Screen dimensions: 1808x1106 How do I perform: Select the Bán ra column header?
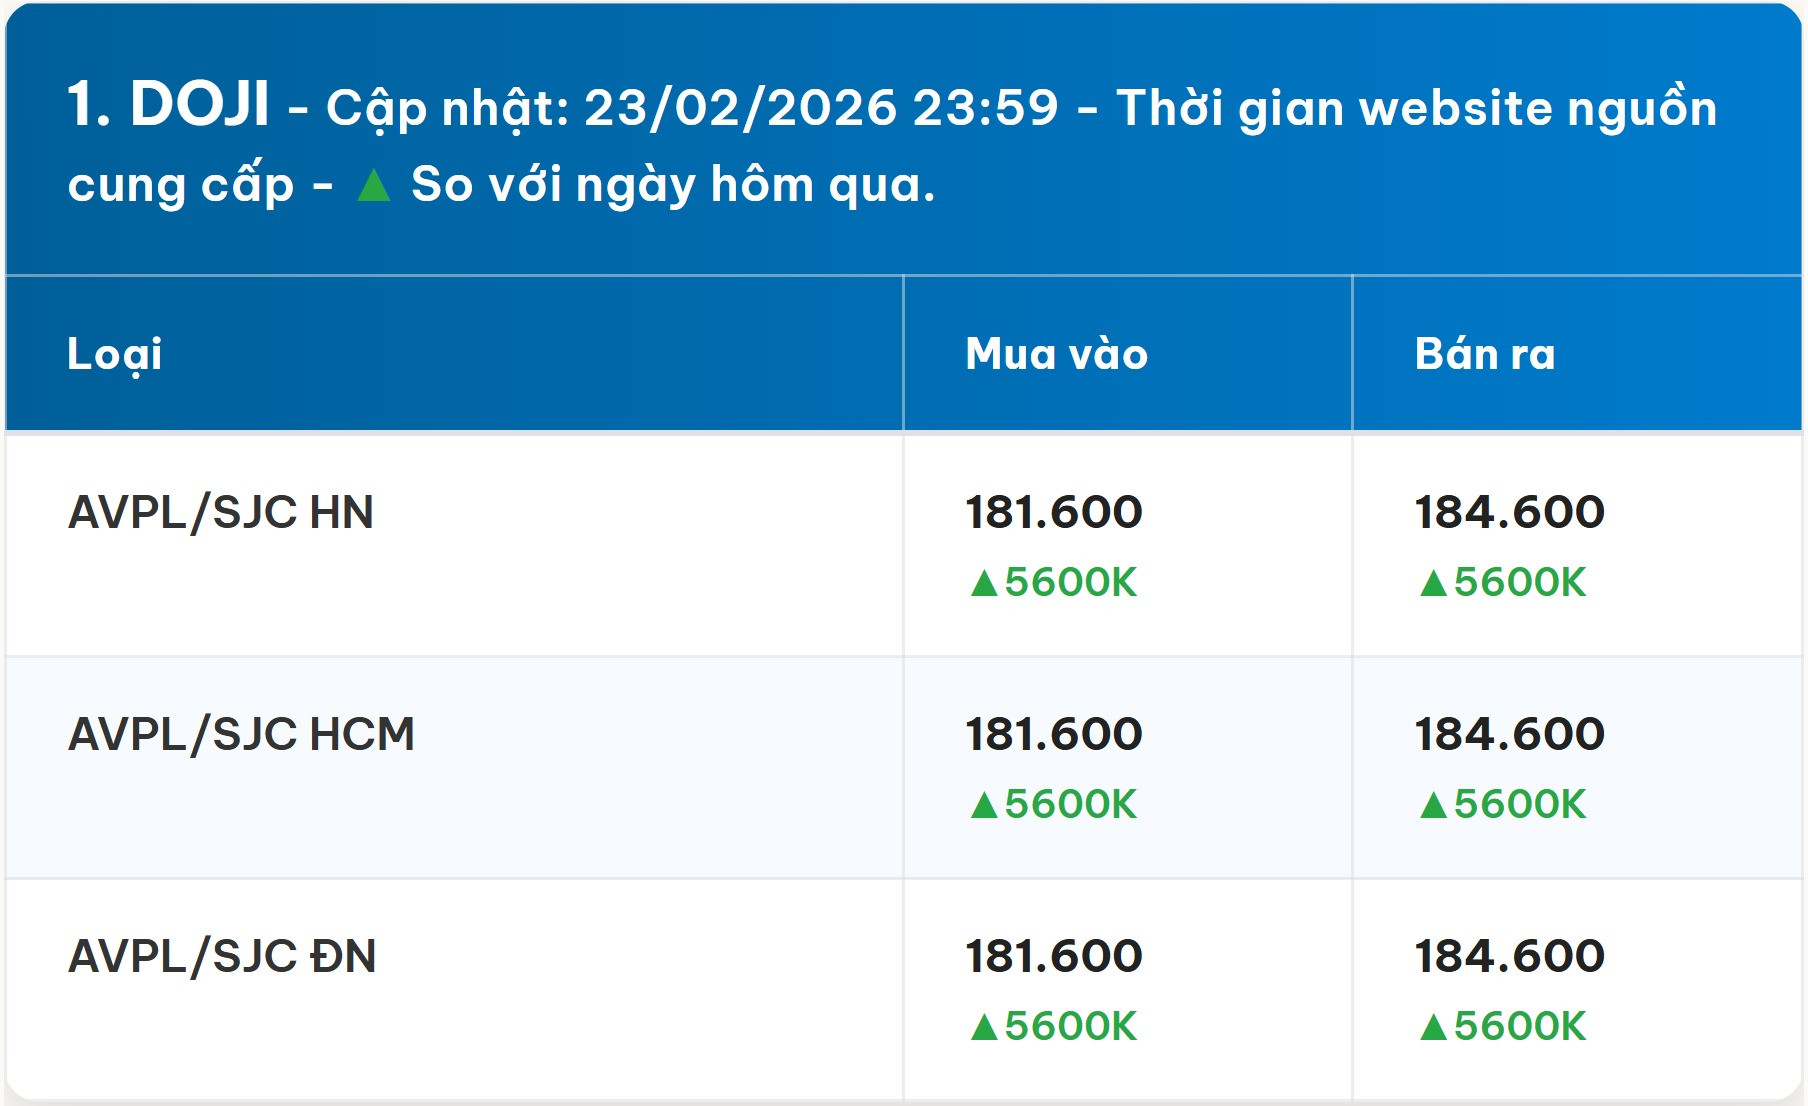pyautogui.click(x=1485, y=354)
